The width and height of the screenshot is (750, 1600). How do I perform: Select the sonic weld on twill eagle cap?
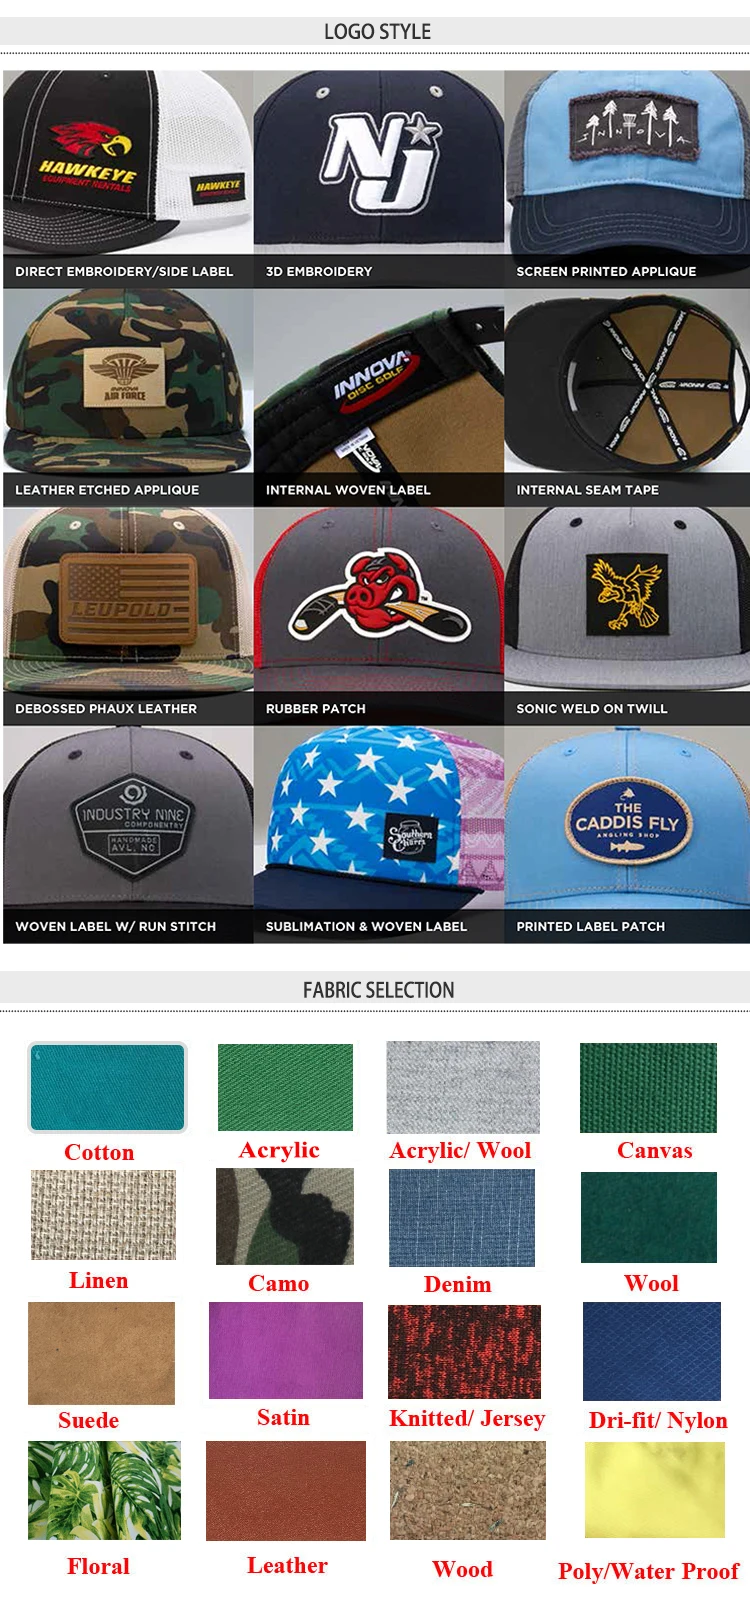coord(627,616)
